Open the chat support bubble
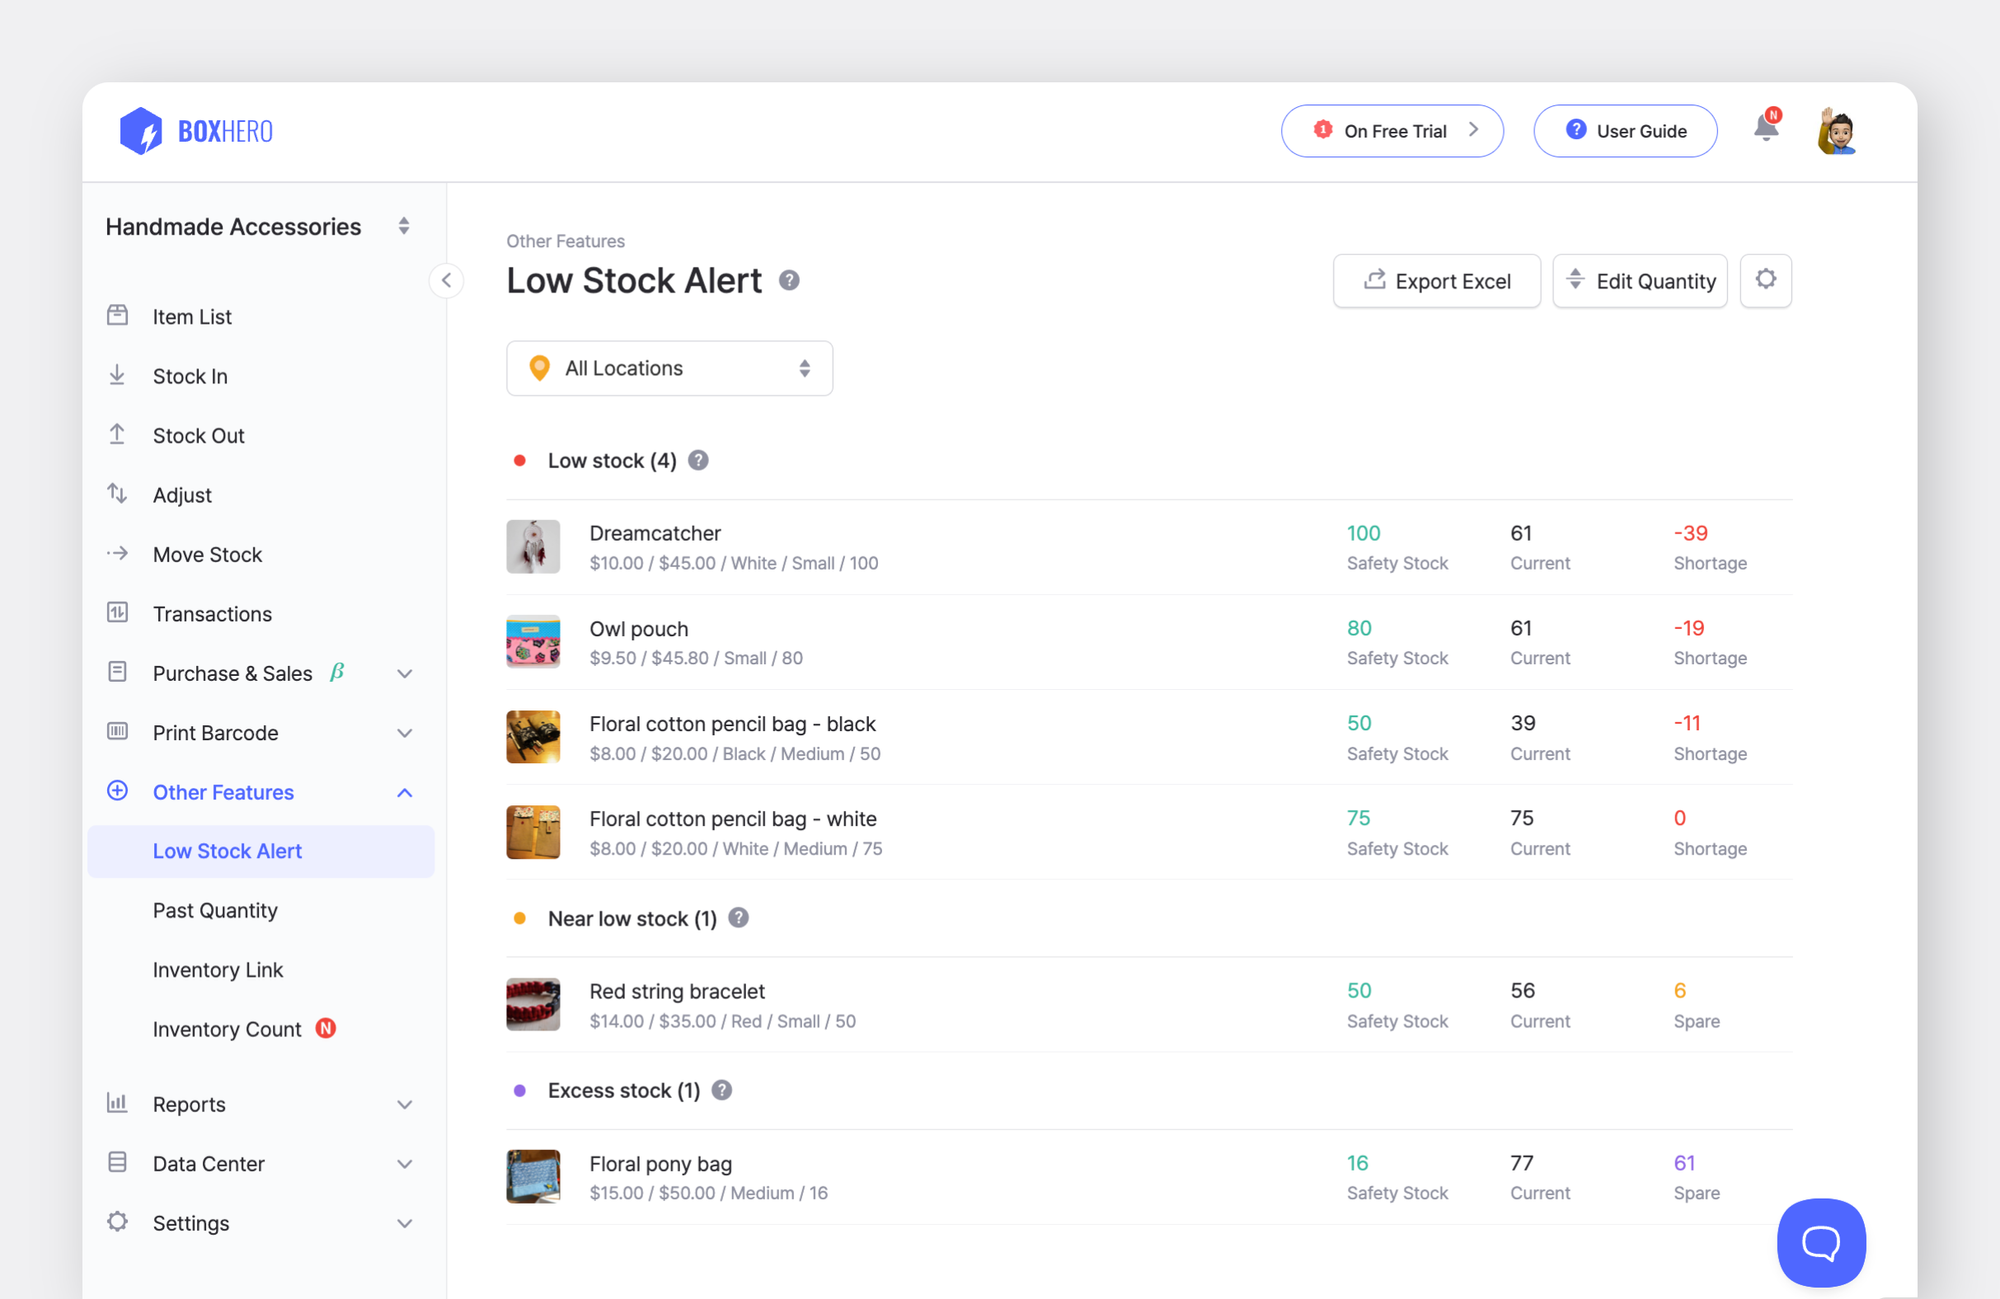2000x1299 pixels. (x=1821, y=1243)
